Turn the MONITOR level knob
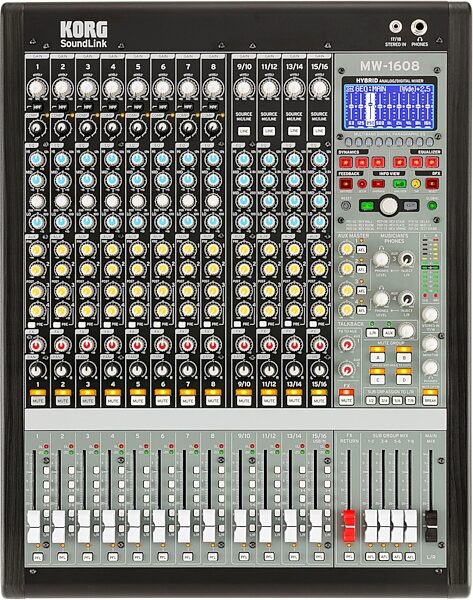Image resolution: width=473 pixels, height=600 pixels. pyautogui.click(x=430, y=344)
